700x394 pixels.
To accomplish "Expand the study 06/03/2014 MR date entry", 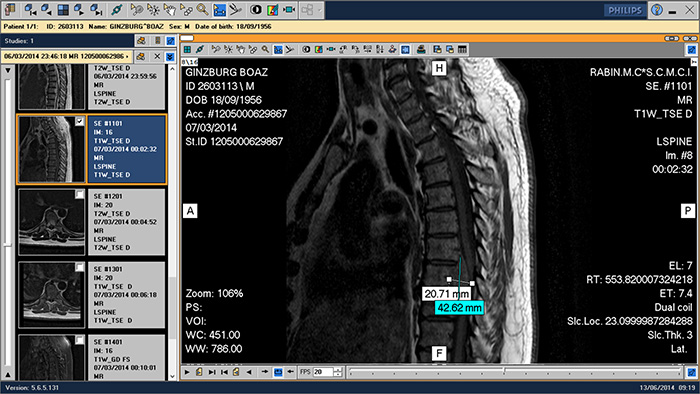I will tap(67, 56).
